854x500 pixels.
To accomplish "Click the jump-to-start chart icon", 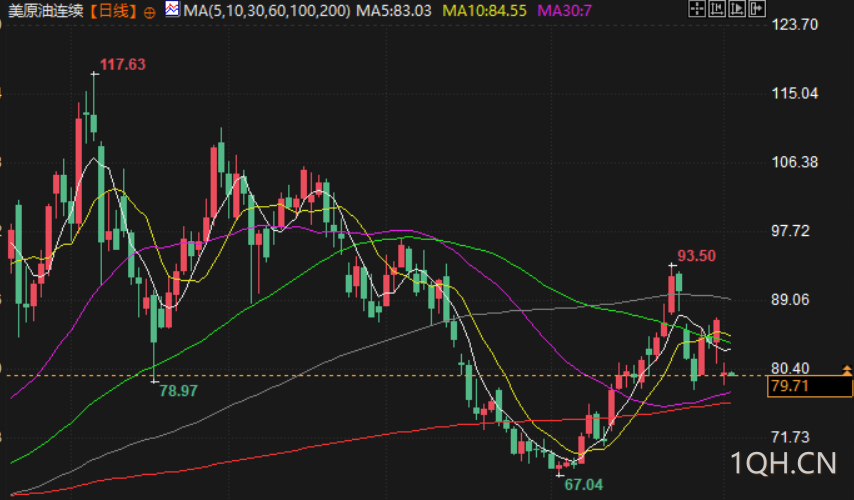I will point(717,8).
